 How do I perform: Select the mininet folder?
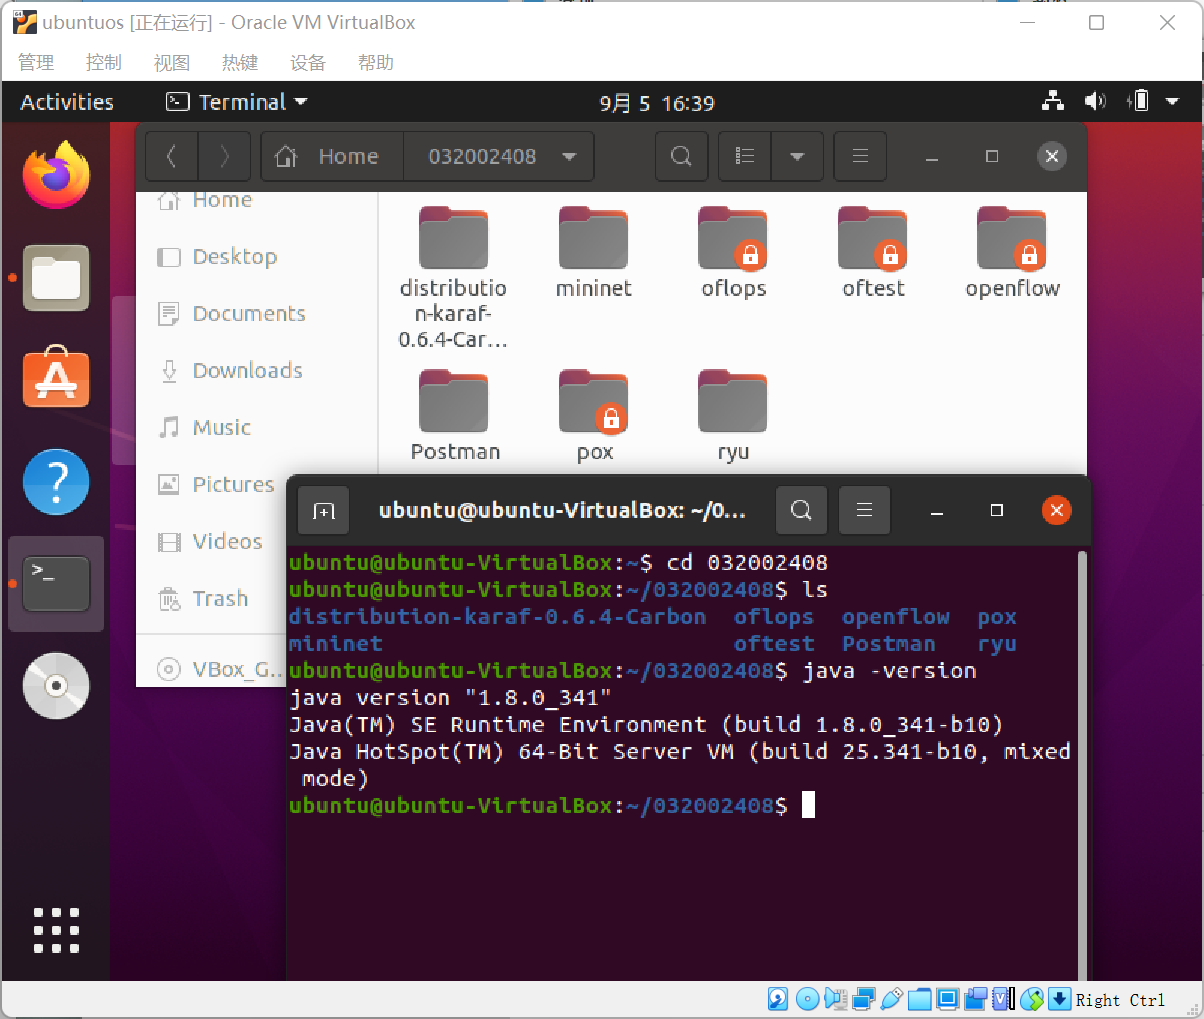[593, 253]
